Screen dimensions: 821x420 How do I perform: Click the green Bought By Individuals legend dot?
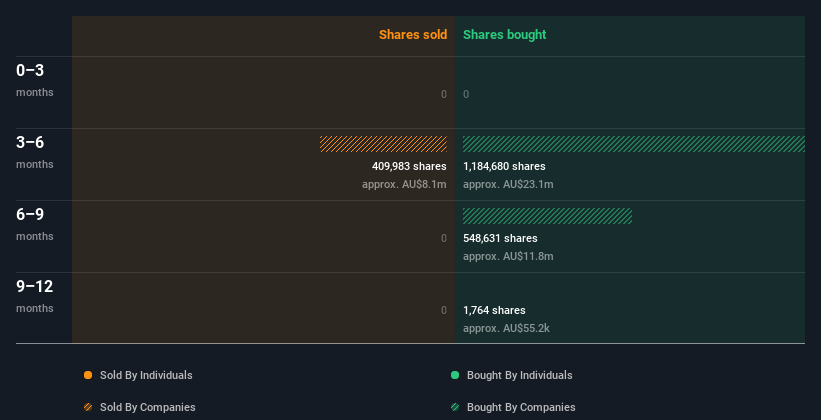[455, 375]
